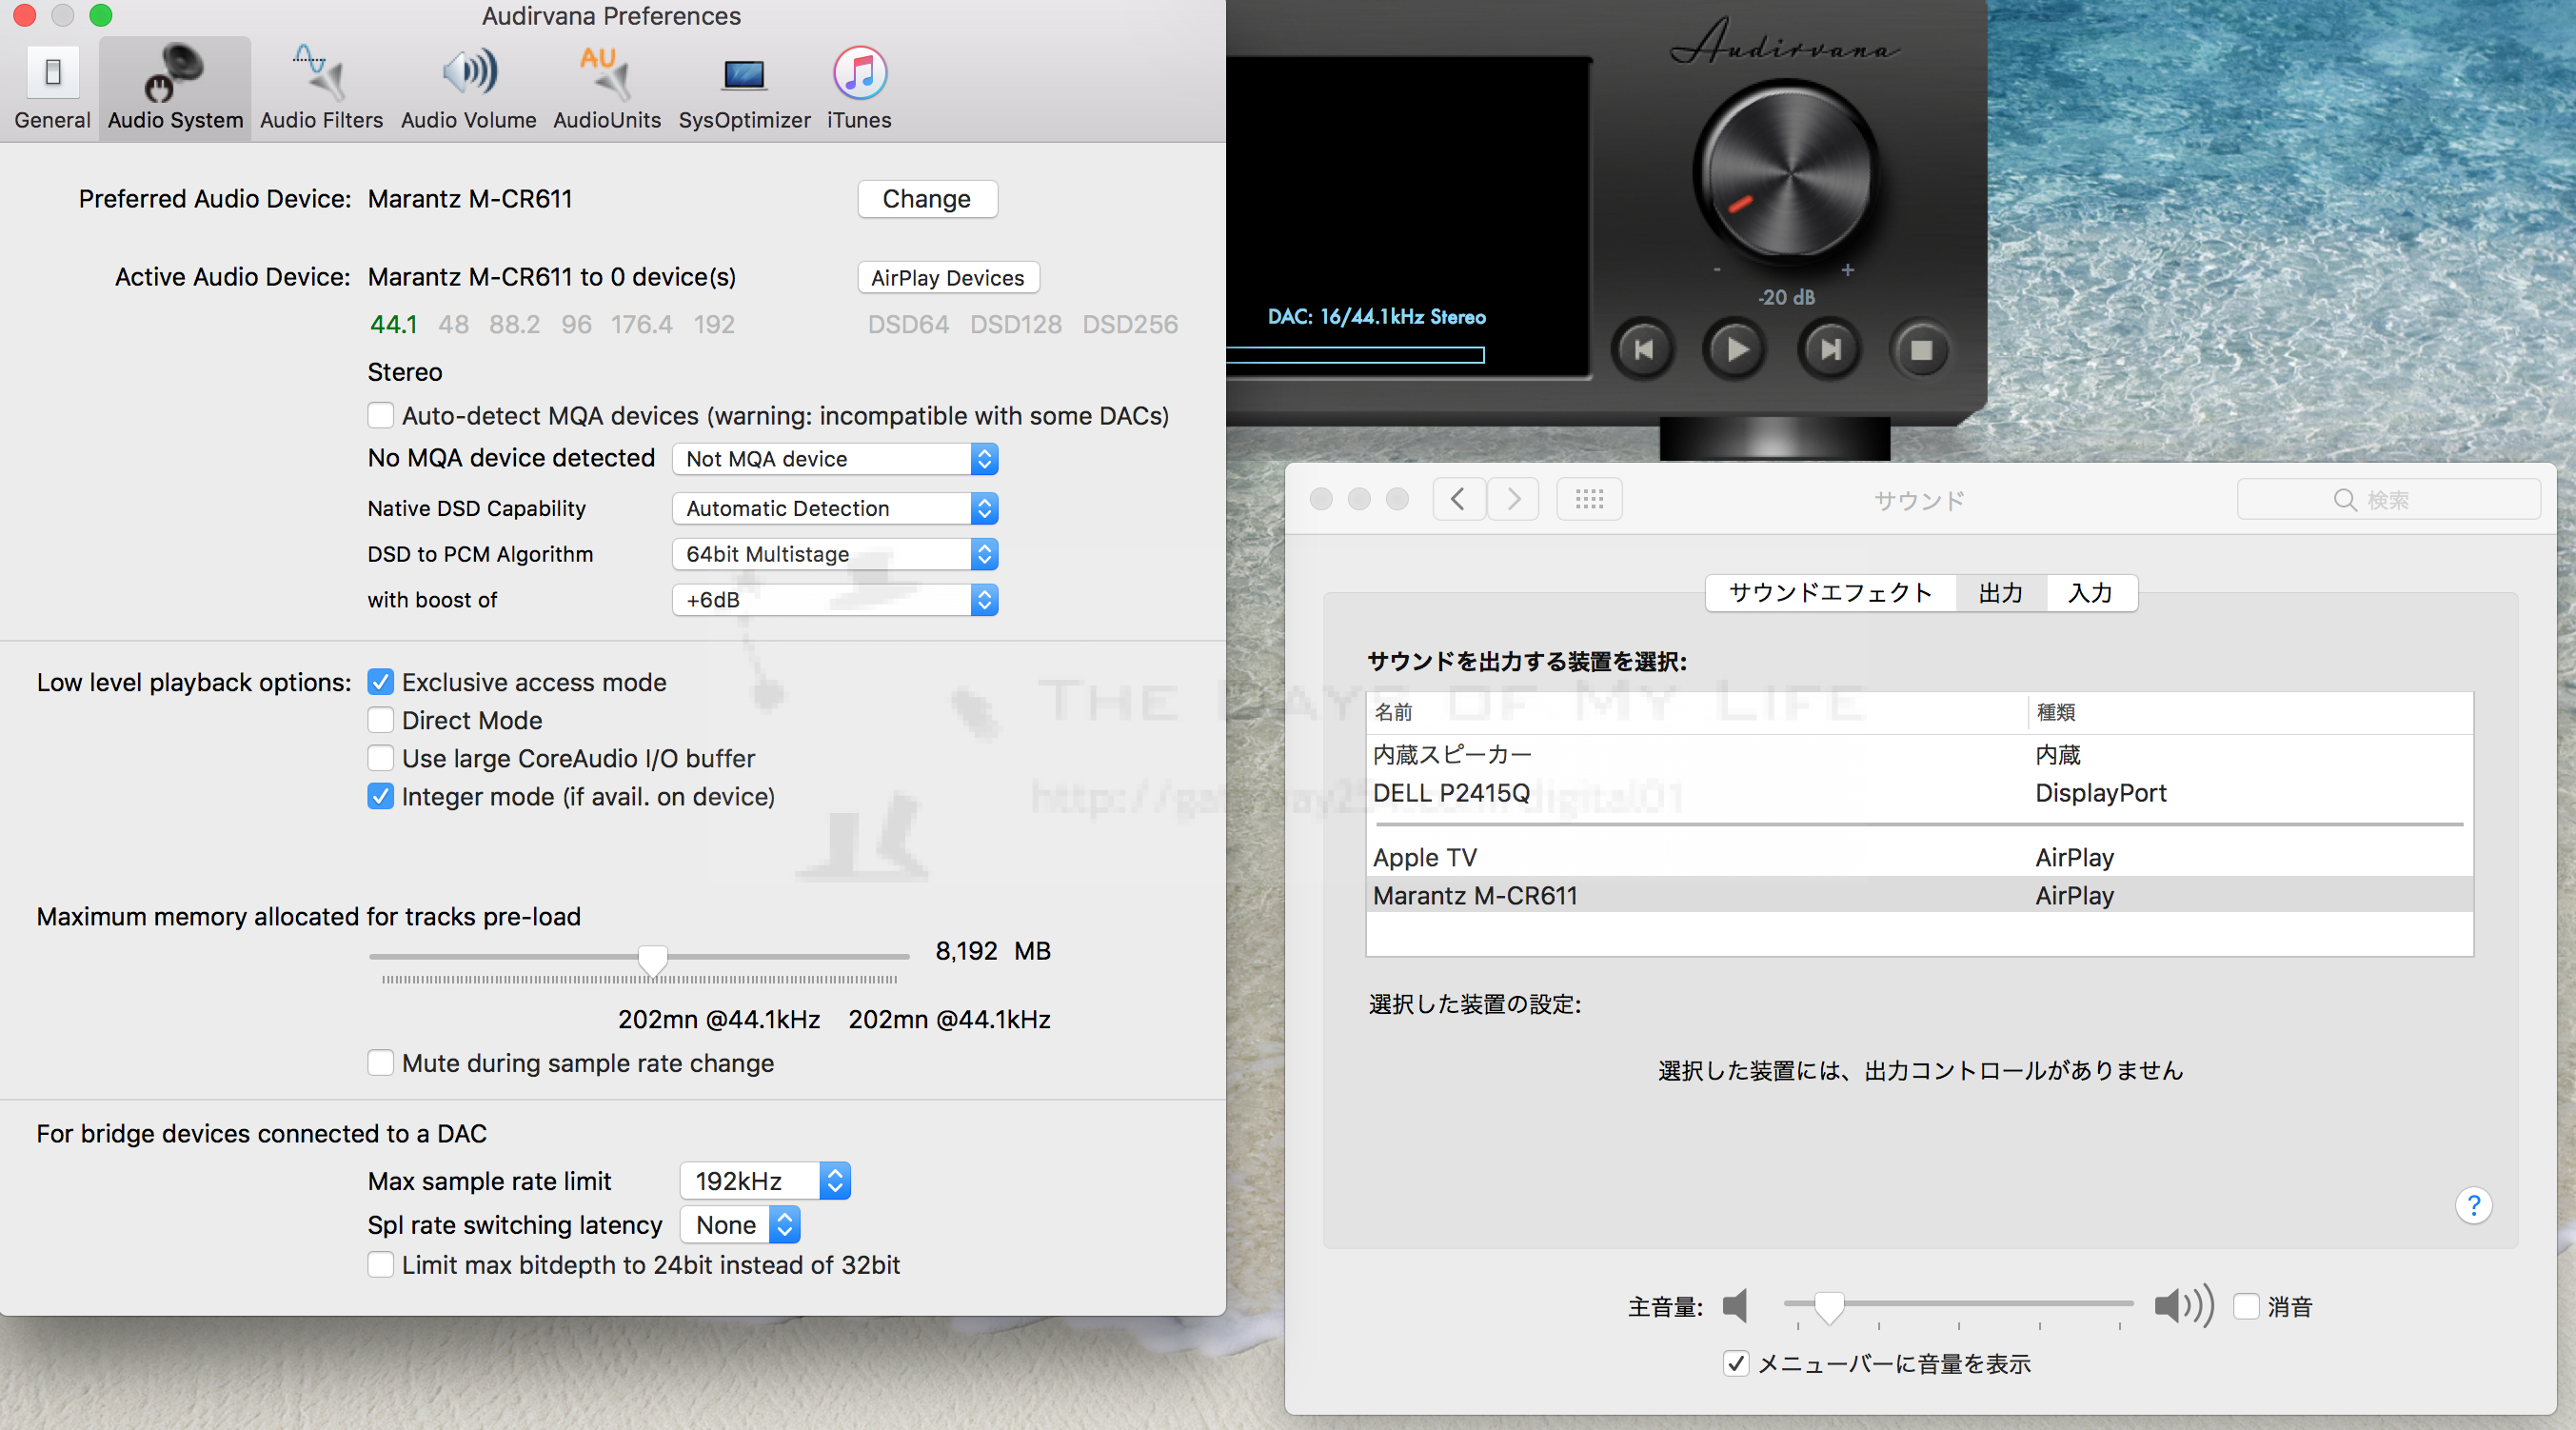Click the stop button in Audirvana player
This screenshot has height=1430, width=2576.
coord(1920,350)
